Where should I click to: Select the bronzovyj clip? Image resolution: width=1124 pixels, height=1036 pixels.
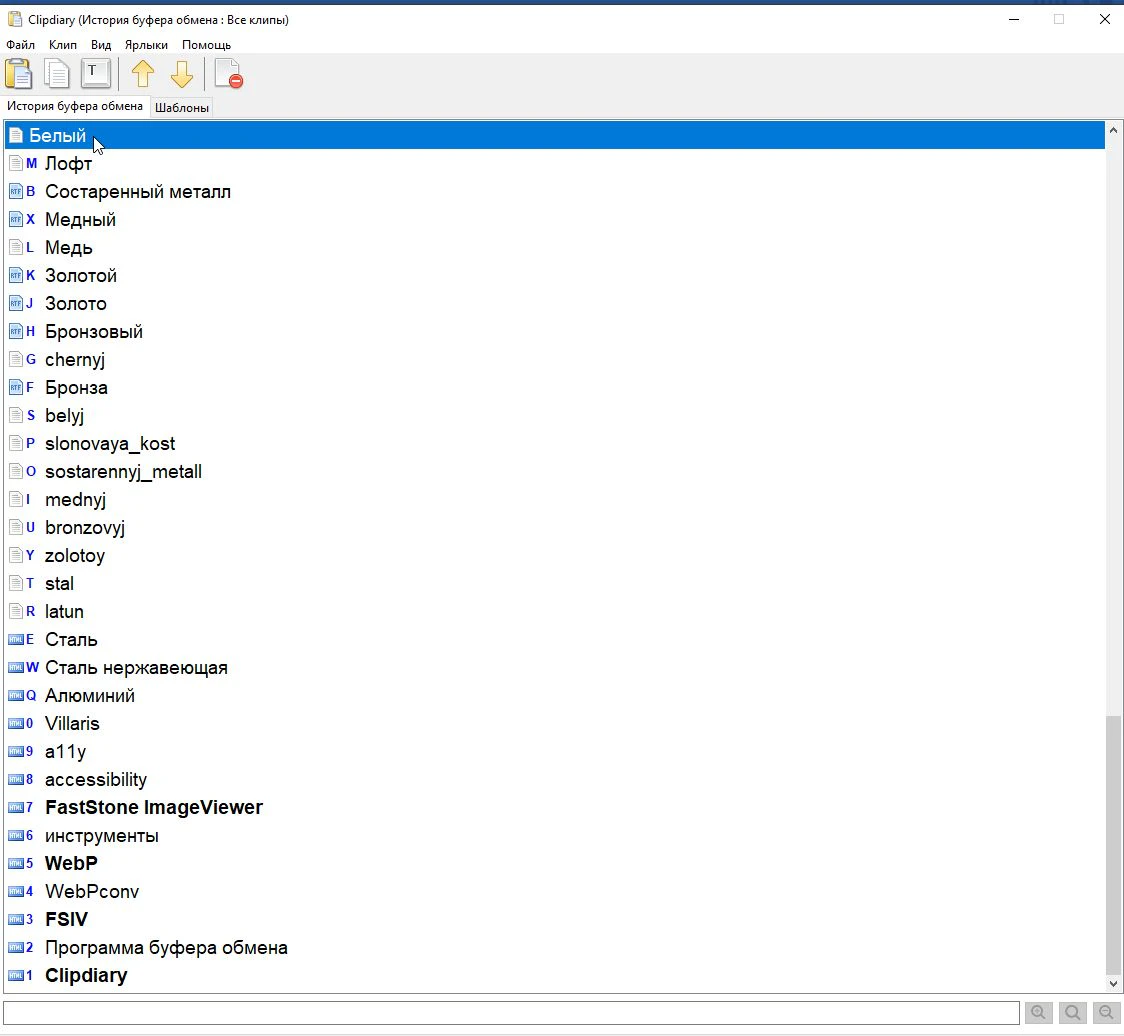click(x=555, y=527)
